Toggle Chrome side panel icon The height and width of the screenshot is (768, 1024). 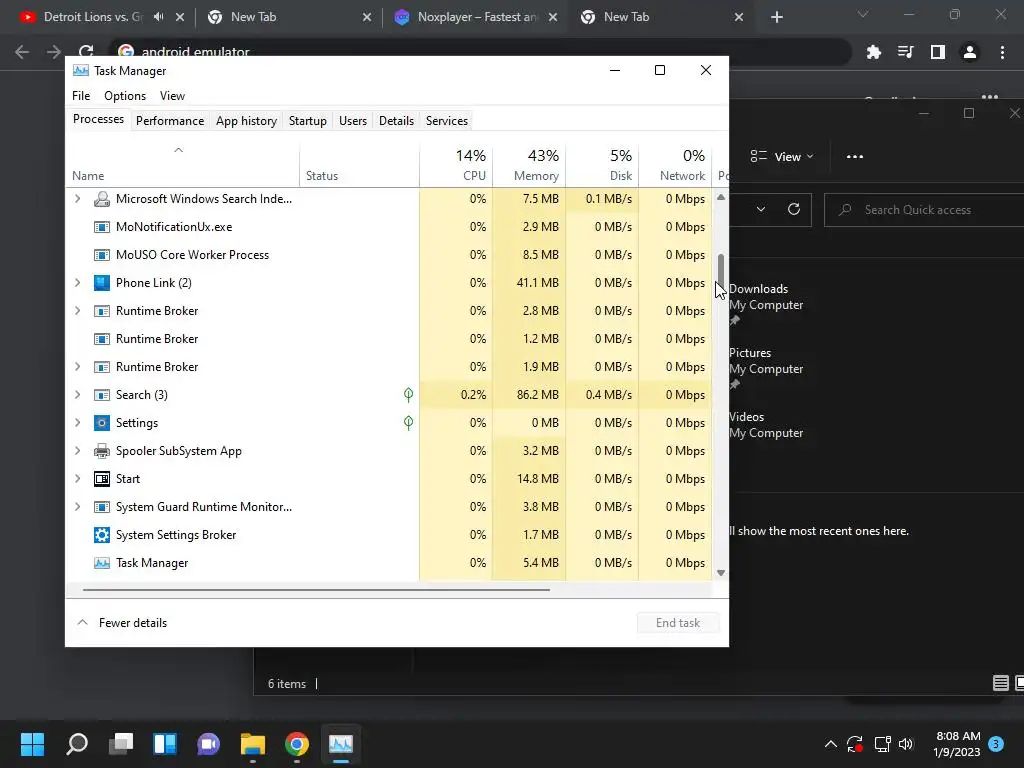click(938, 52)
